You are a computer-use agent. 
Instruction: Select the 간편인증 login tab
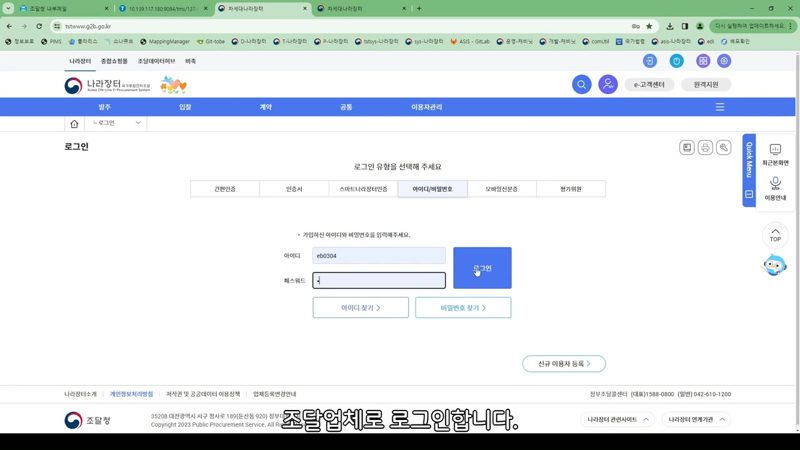pos(224,189)
